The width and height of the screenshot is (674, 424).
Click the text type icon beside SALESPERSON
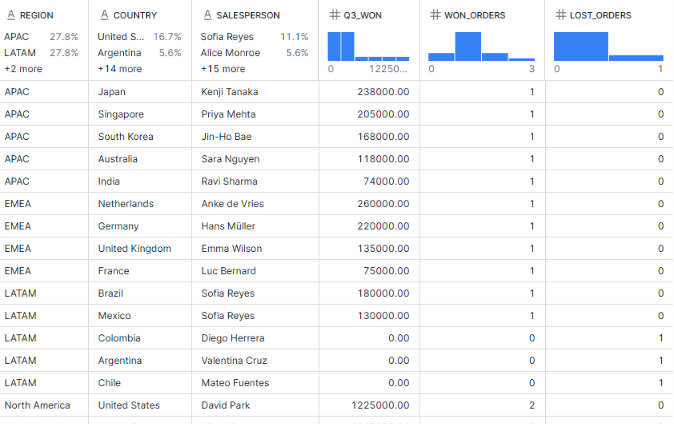(x=208, y=15)
